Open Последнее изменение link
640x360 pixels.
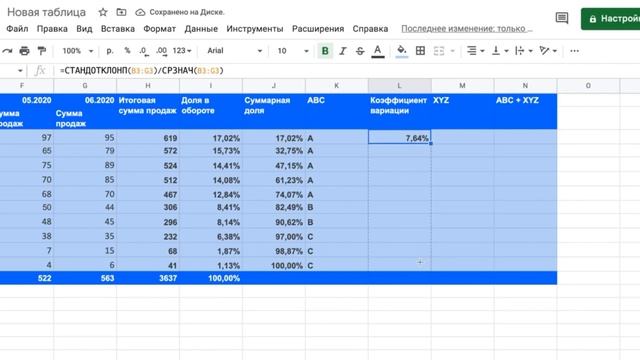pos(467,29)
